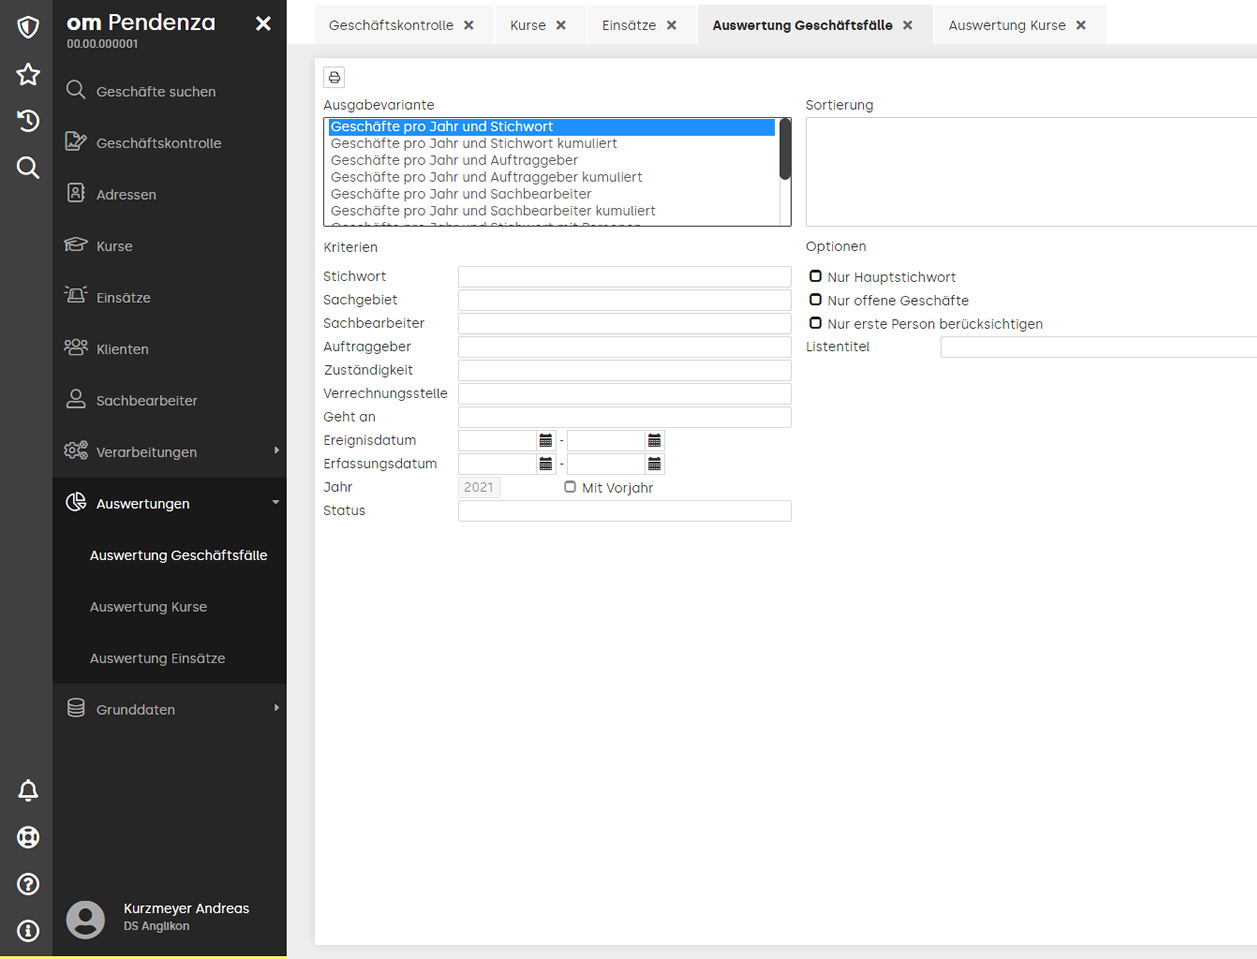1257x959 pixels.
Task: Click the notifications bell icon
Action: pyautogui.click(x=28, y=790)
